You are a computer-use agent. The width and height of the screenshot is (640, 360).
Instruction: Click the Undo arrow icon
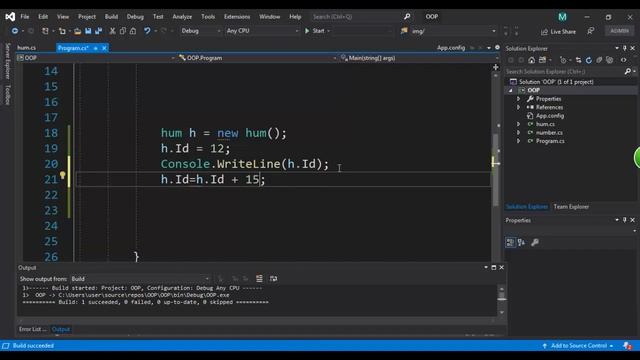147,31
